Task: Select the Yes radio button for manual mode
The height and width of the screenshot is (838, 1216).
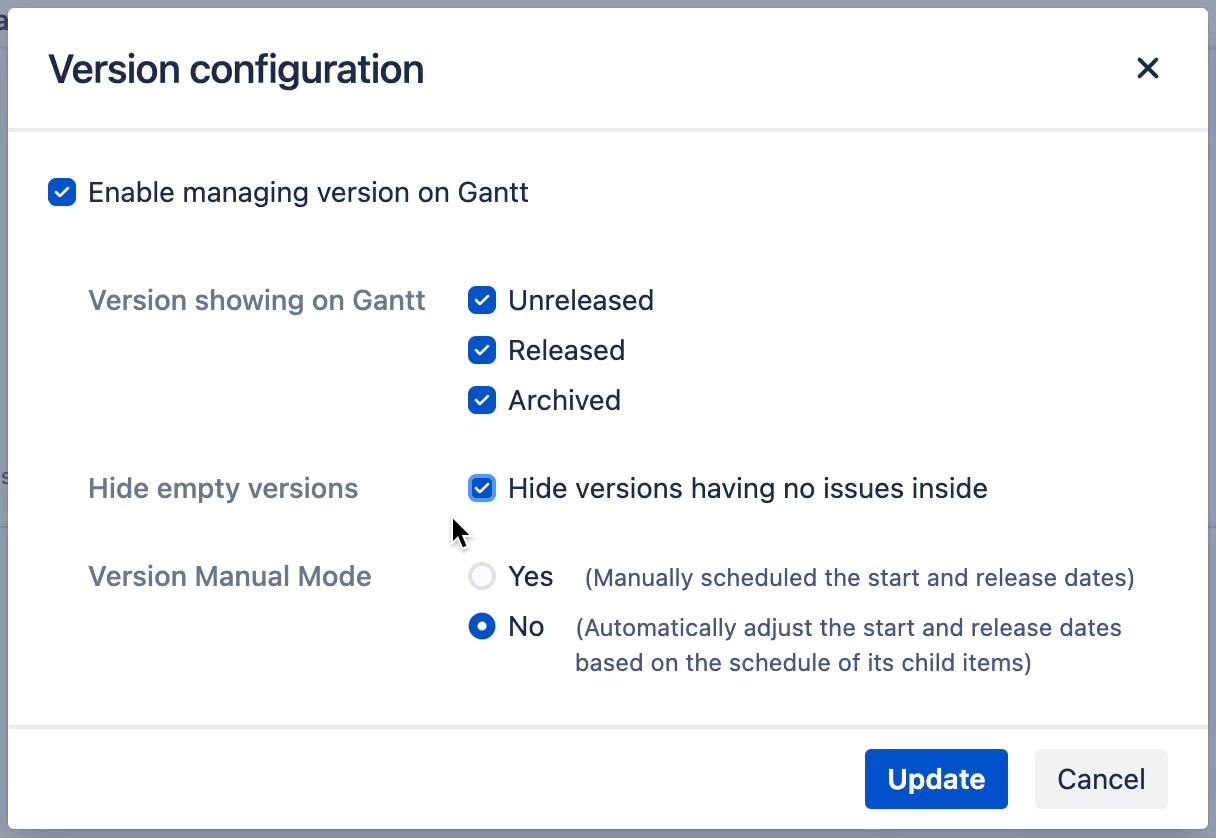Action: coord(482,577)
